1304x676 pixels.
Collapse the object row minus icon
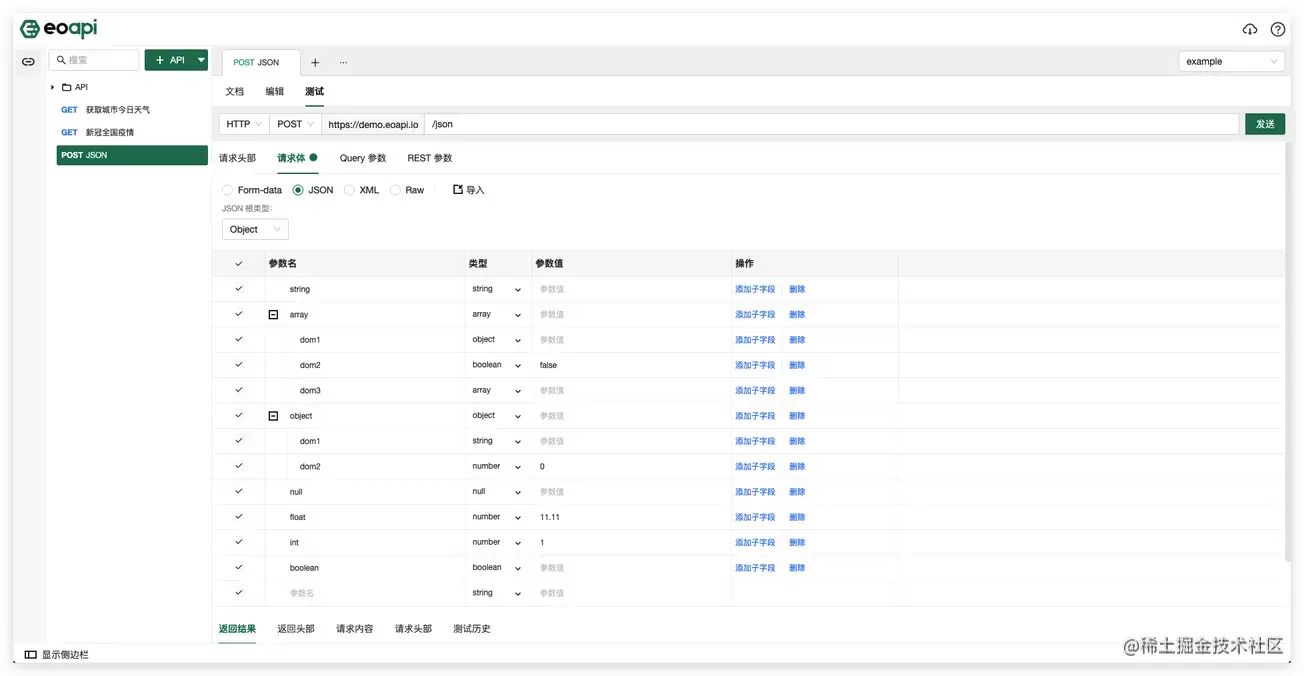click(x=273, y=416)
